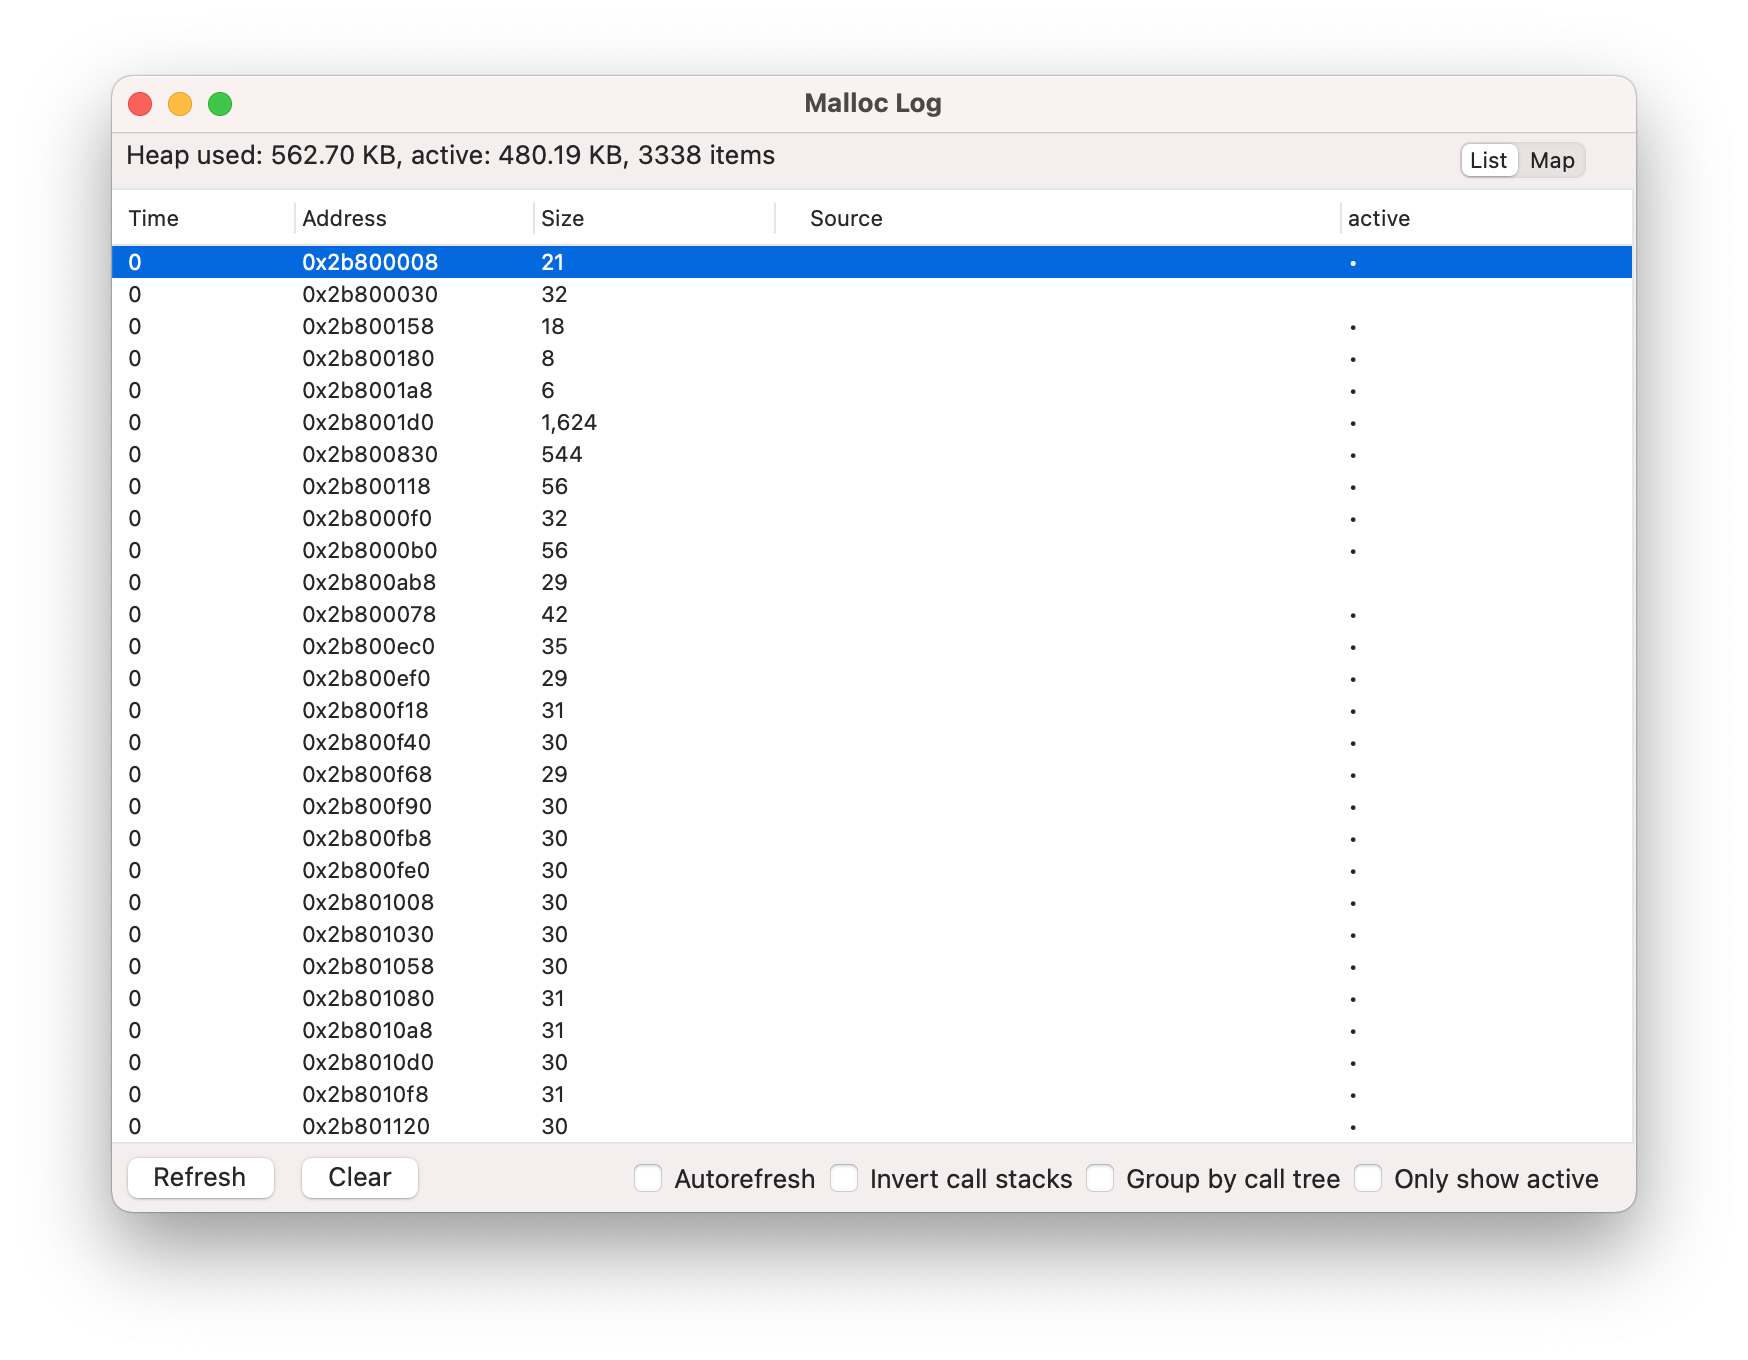Click the Source column header
Screen dimensions: 1748x1360
[x=846, y=218]
